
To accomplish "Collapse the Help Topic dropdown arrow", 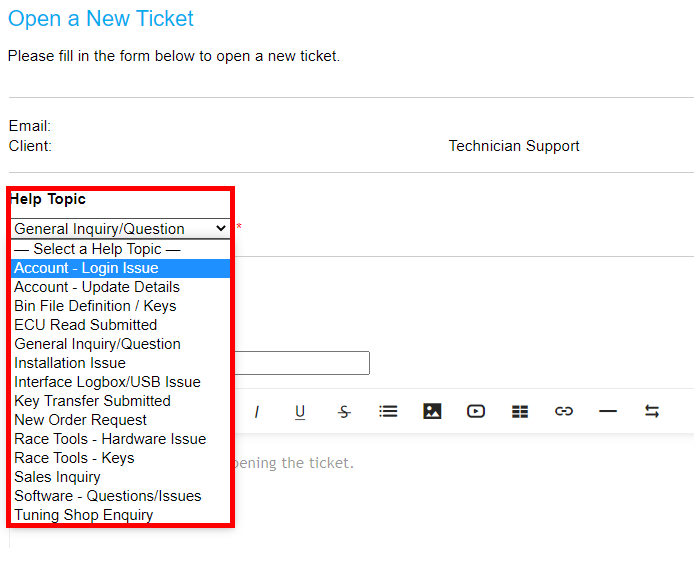I will click(221, 228).
